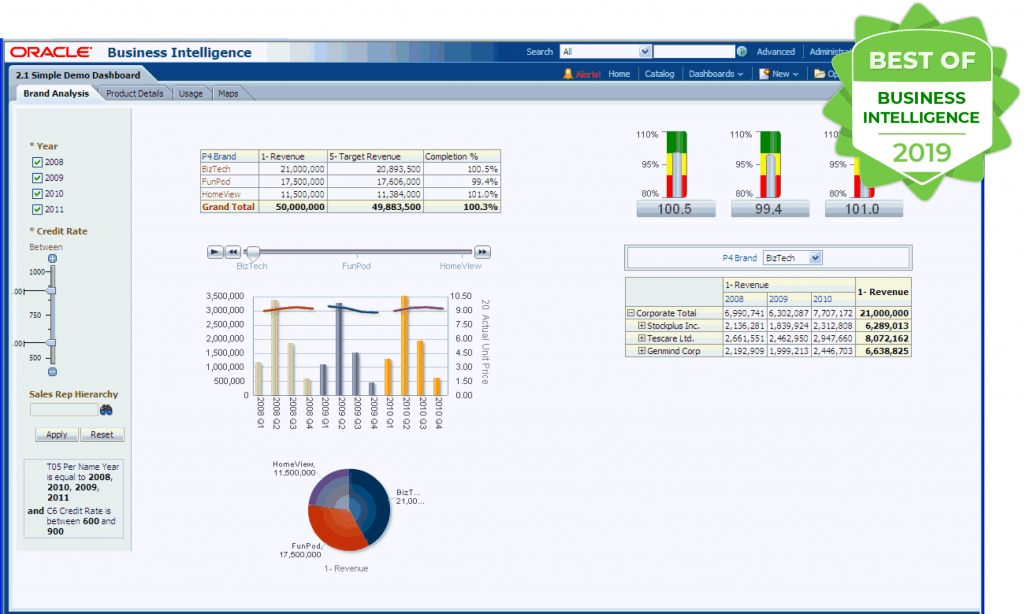The height and width of the screenshot is (614, 1024).
Task: Open the Catalog link in the navigation
Action: tap(659, 74)
